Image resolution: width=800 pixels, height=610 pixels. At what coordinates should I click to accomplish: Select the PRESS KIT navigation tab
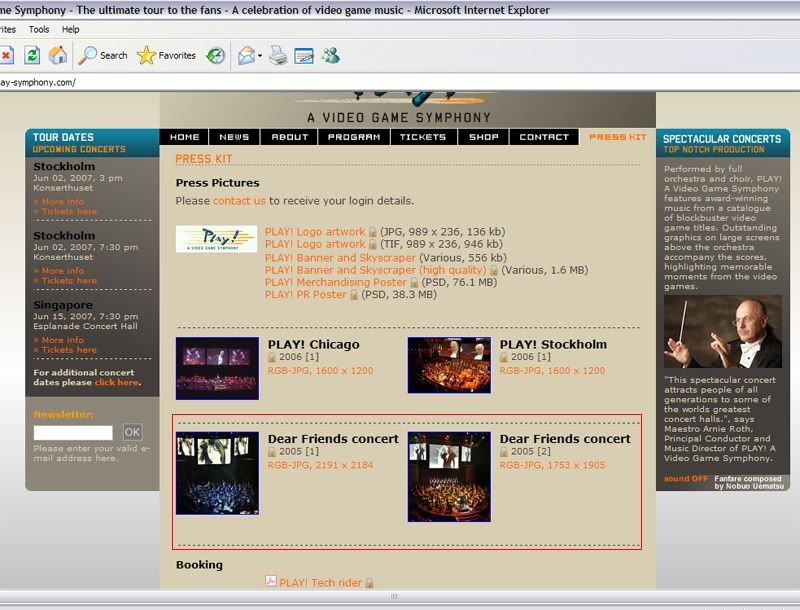pos(617,137)
